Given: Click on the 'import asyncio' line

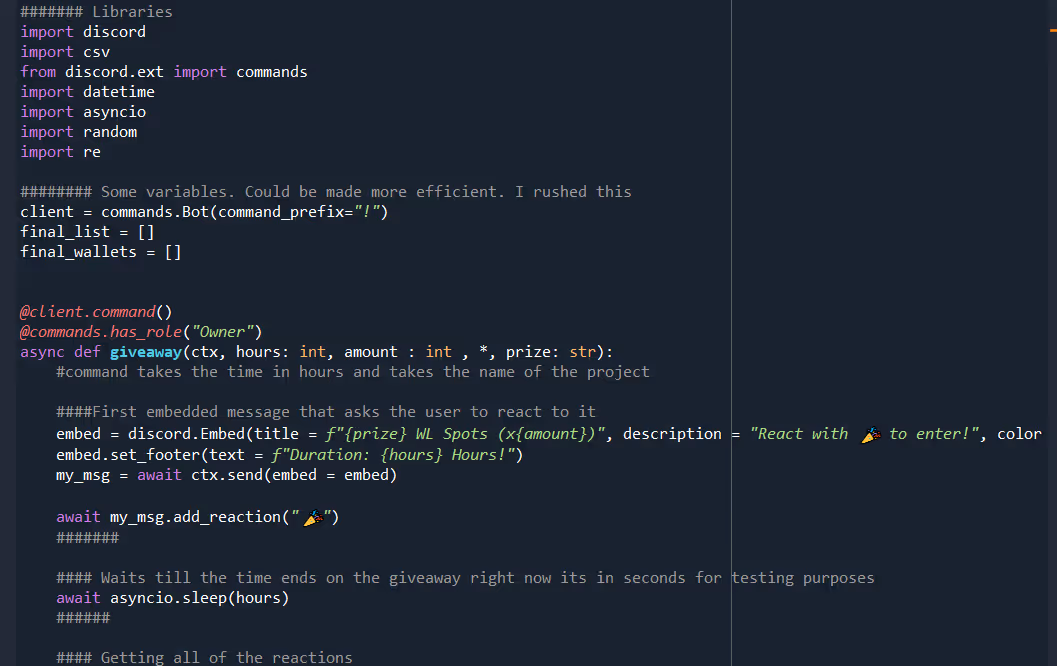Looking at the screenshot, I should click(x=83, y=112).
